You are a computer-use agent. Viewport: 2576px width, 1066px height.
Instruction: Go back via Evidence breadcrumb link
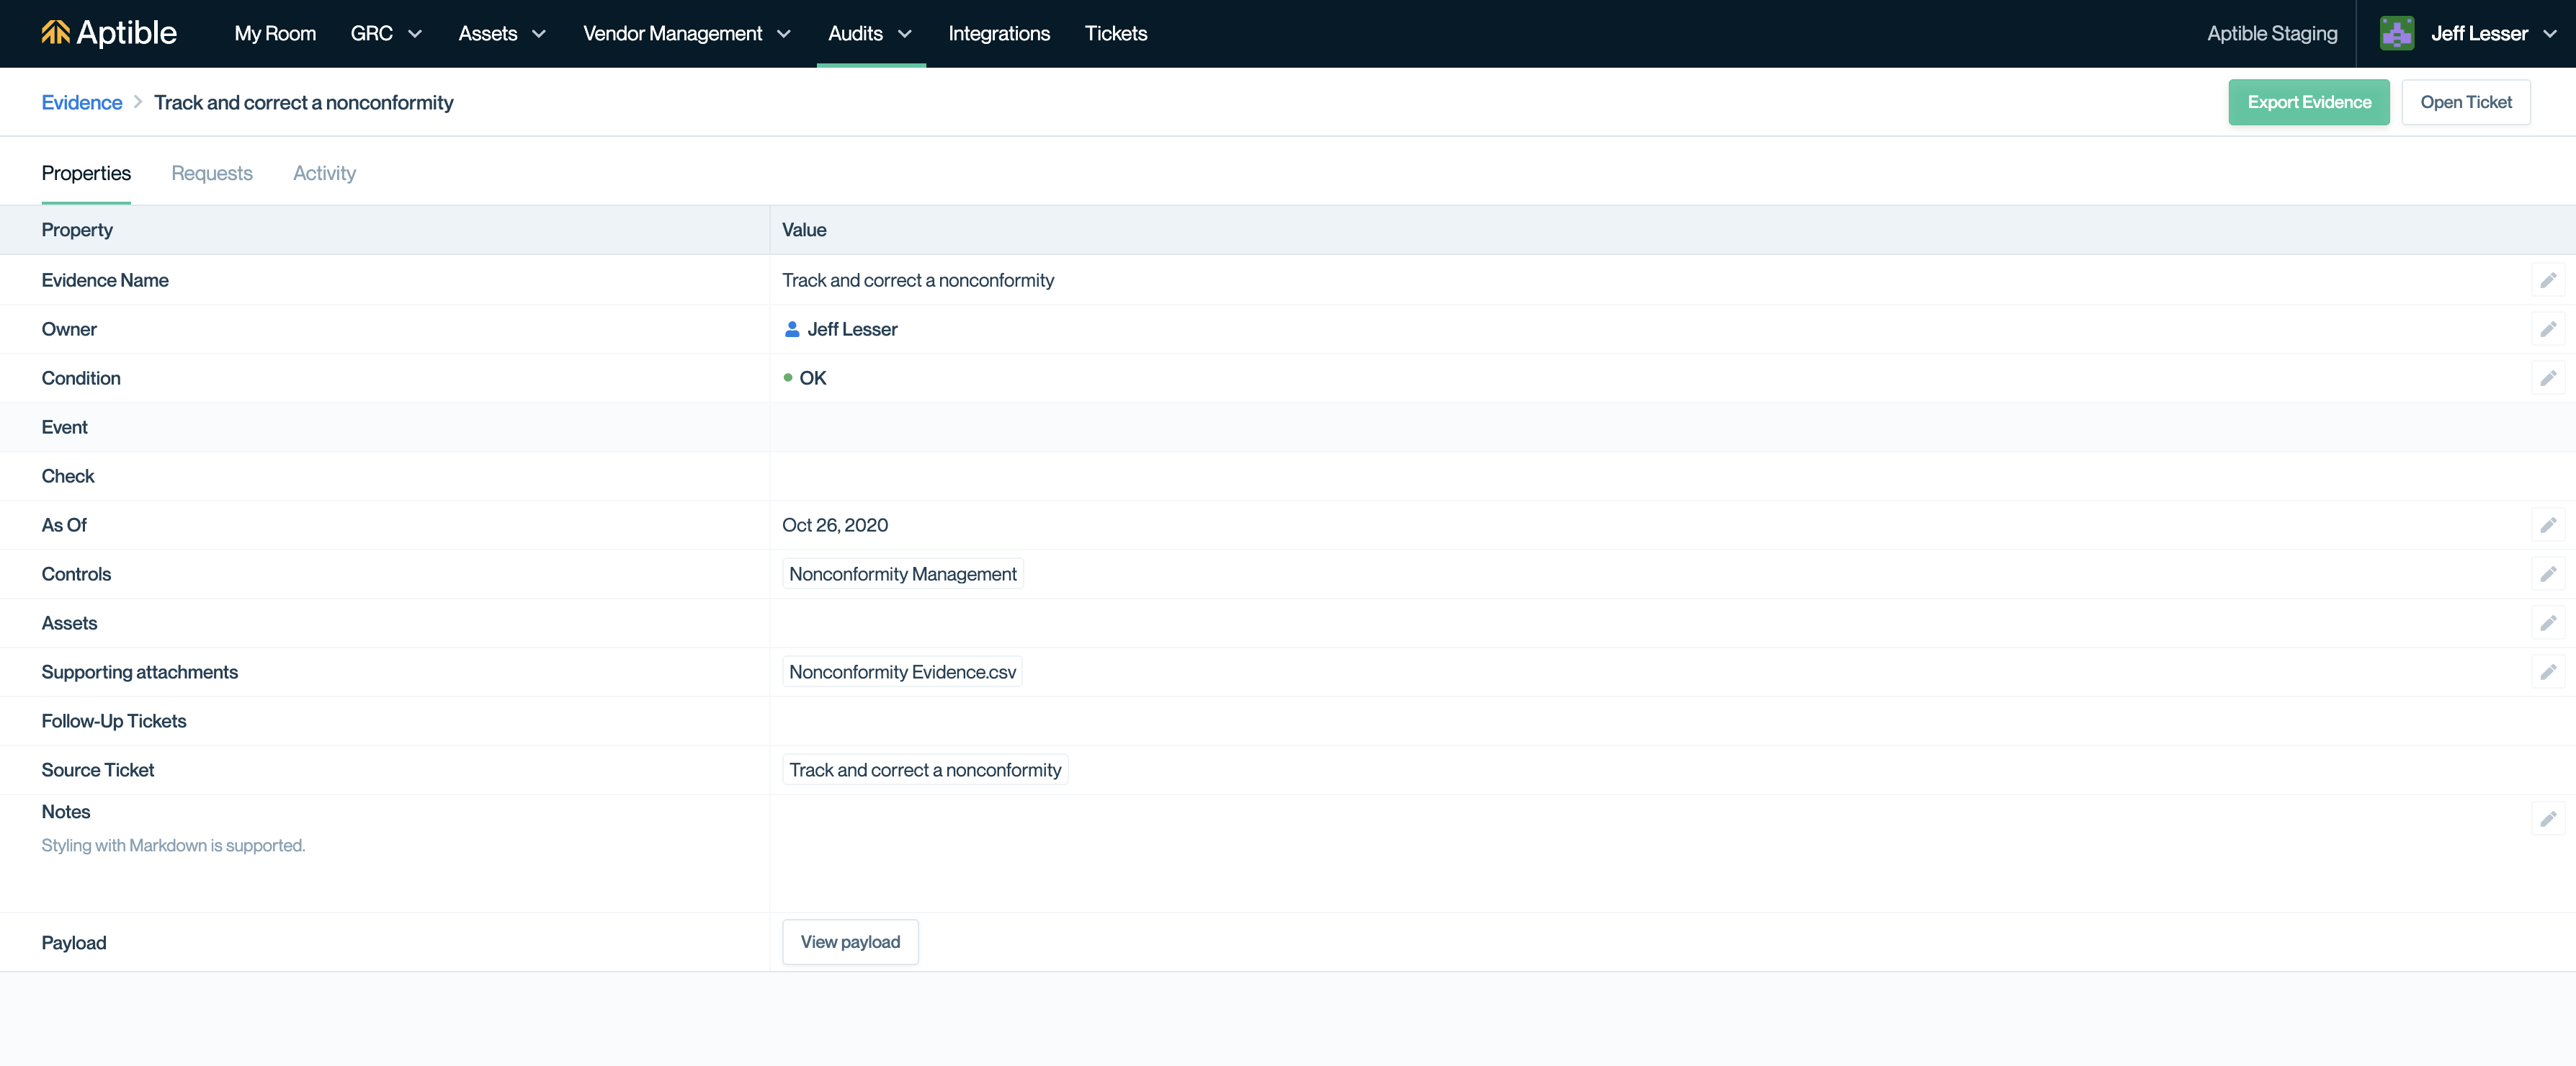point(82,102)
